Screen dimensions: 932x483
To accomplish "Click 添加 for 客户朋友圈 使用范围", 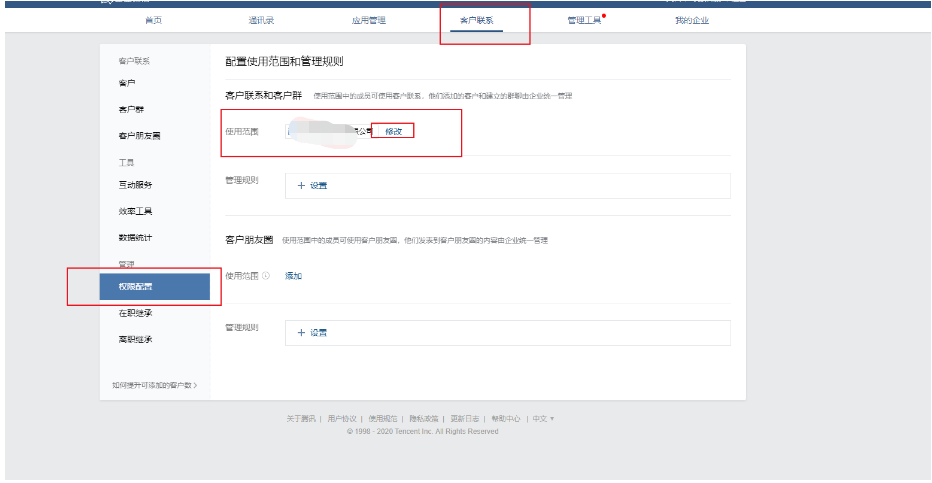I will click(x=294, y=276).
